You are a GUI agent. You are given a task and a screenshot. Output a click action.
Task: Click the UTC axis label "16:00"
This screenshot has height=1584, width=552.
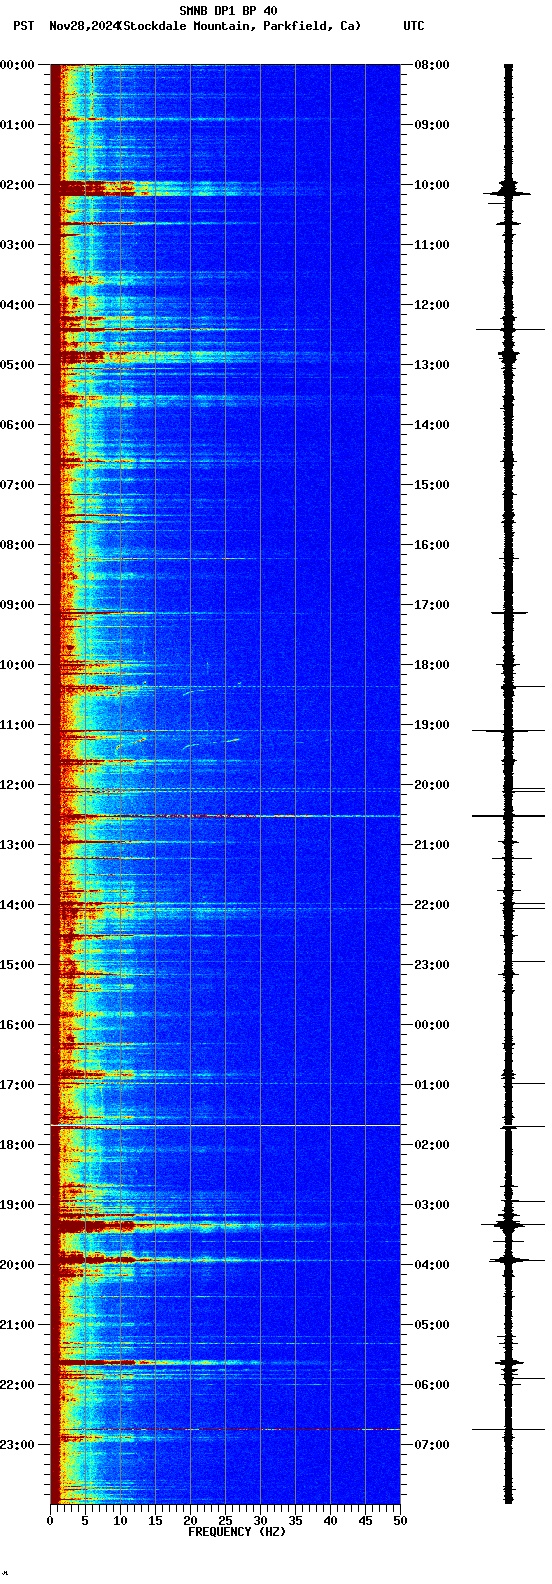tap(432, 545)
